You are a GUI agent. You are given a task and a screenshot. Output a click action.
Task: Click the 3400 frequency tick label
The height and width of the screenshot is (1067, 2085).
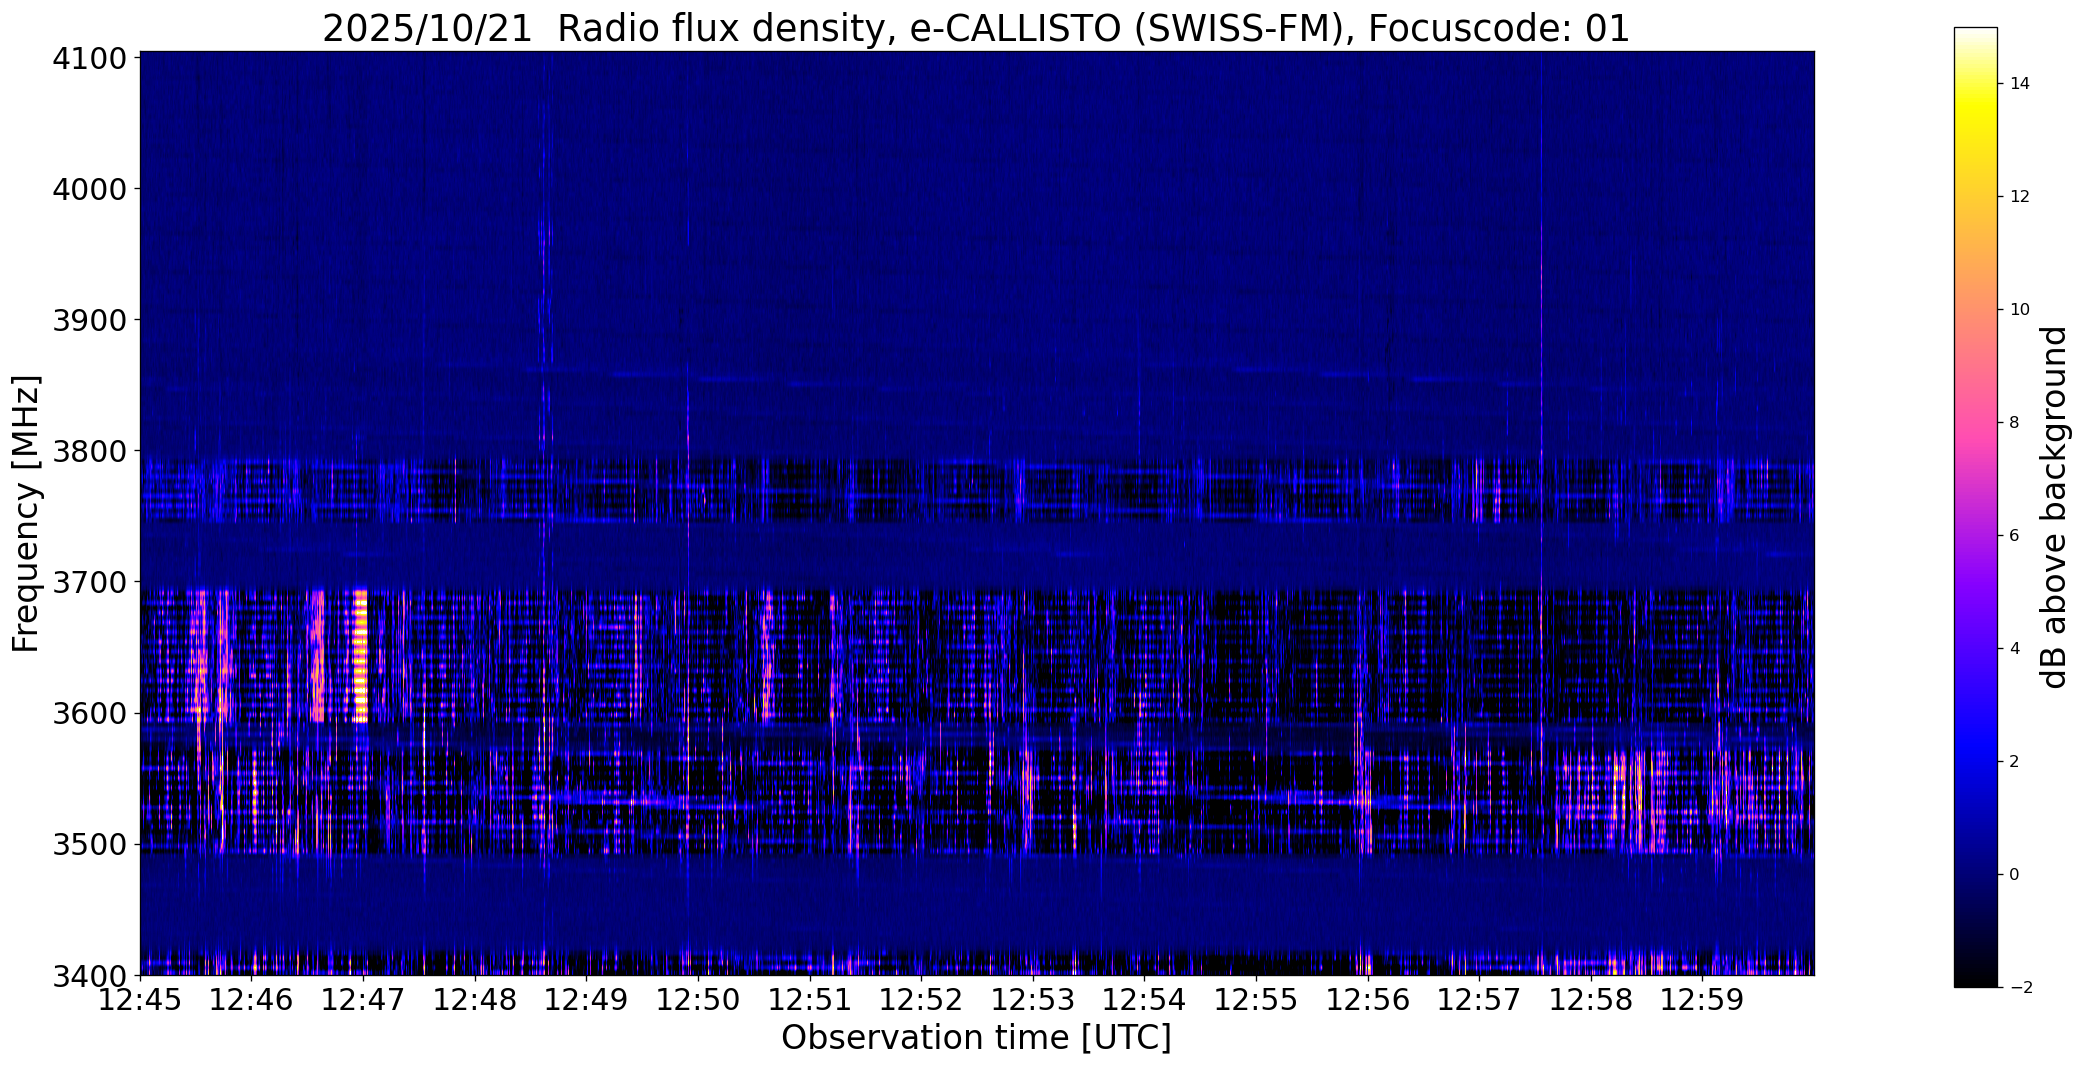tap(91, 976)
